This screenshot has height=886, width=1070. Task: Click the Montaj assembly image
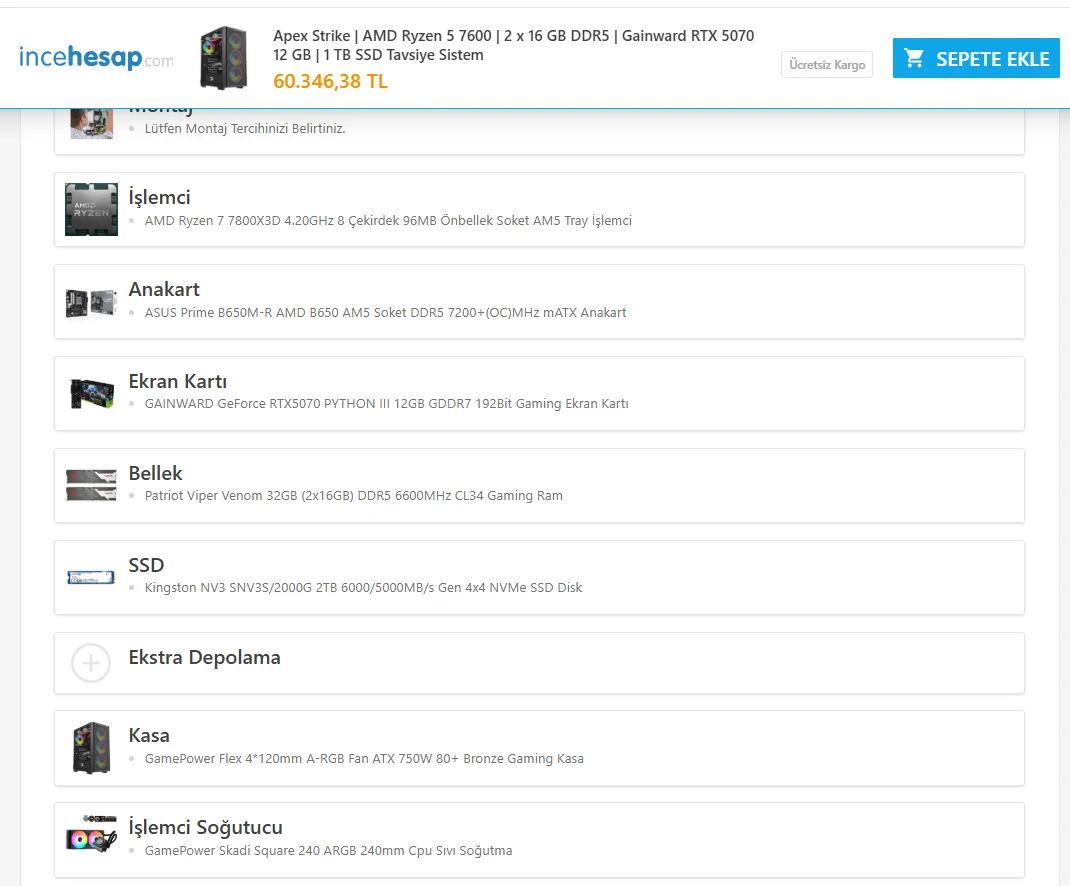tap(91, 124)
